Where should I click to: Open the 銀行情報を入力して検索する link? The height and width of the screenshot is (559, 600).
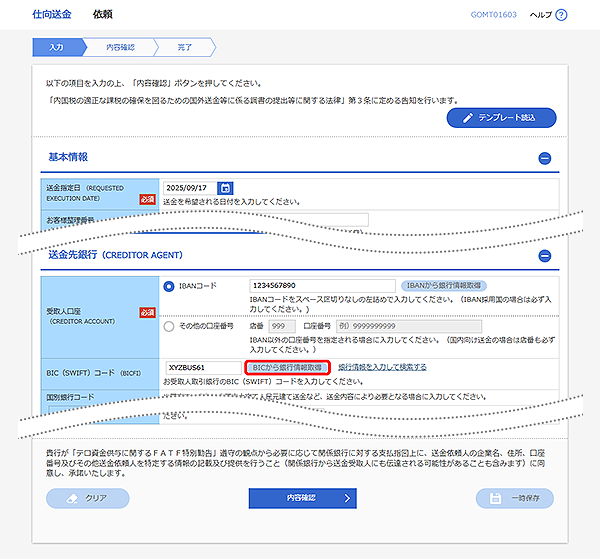pos(382,367)
